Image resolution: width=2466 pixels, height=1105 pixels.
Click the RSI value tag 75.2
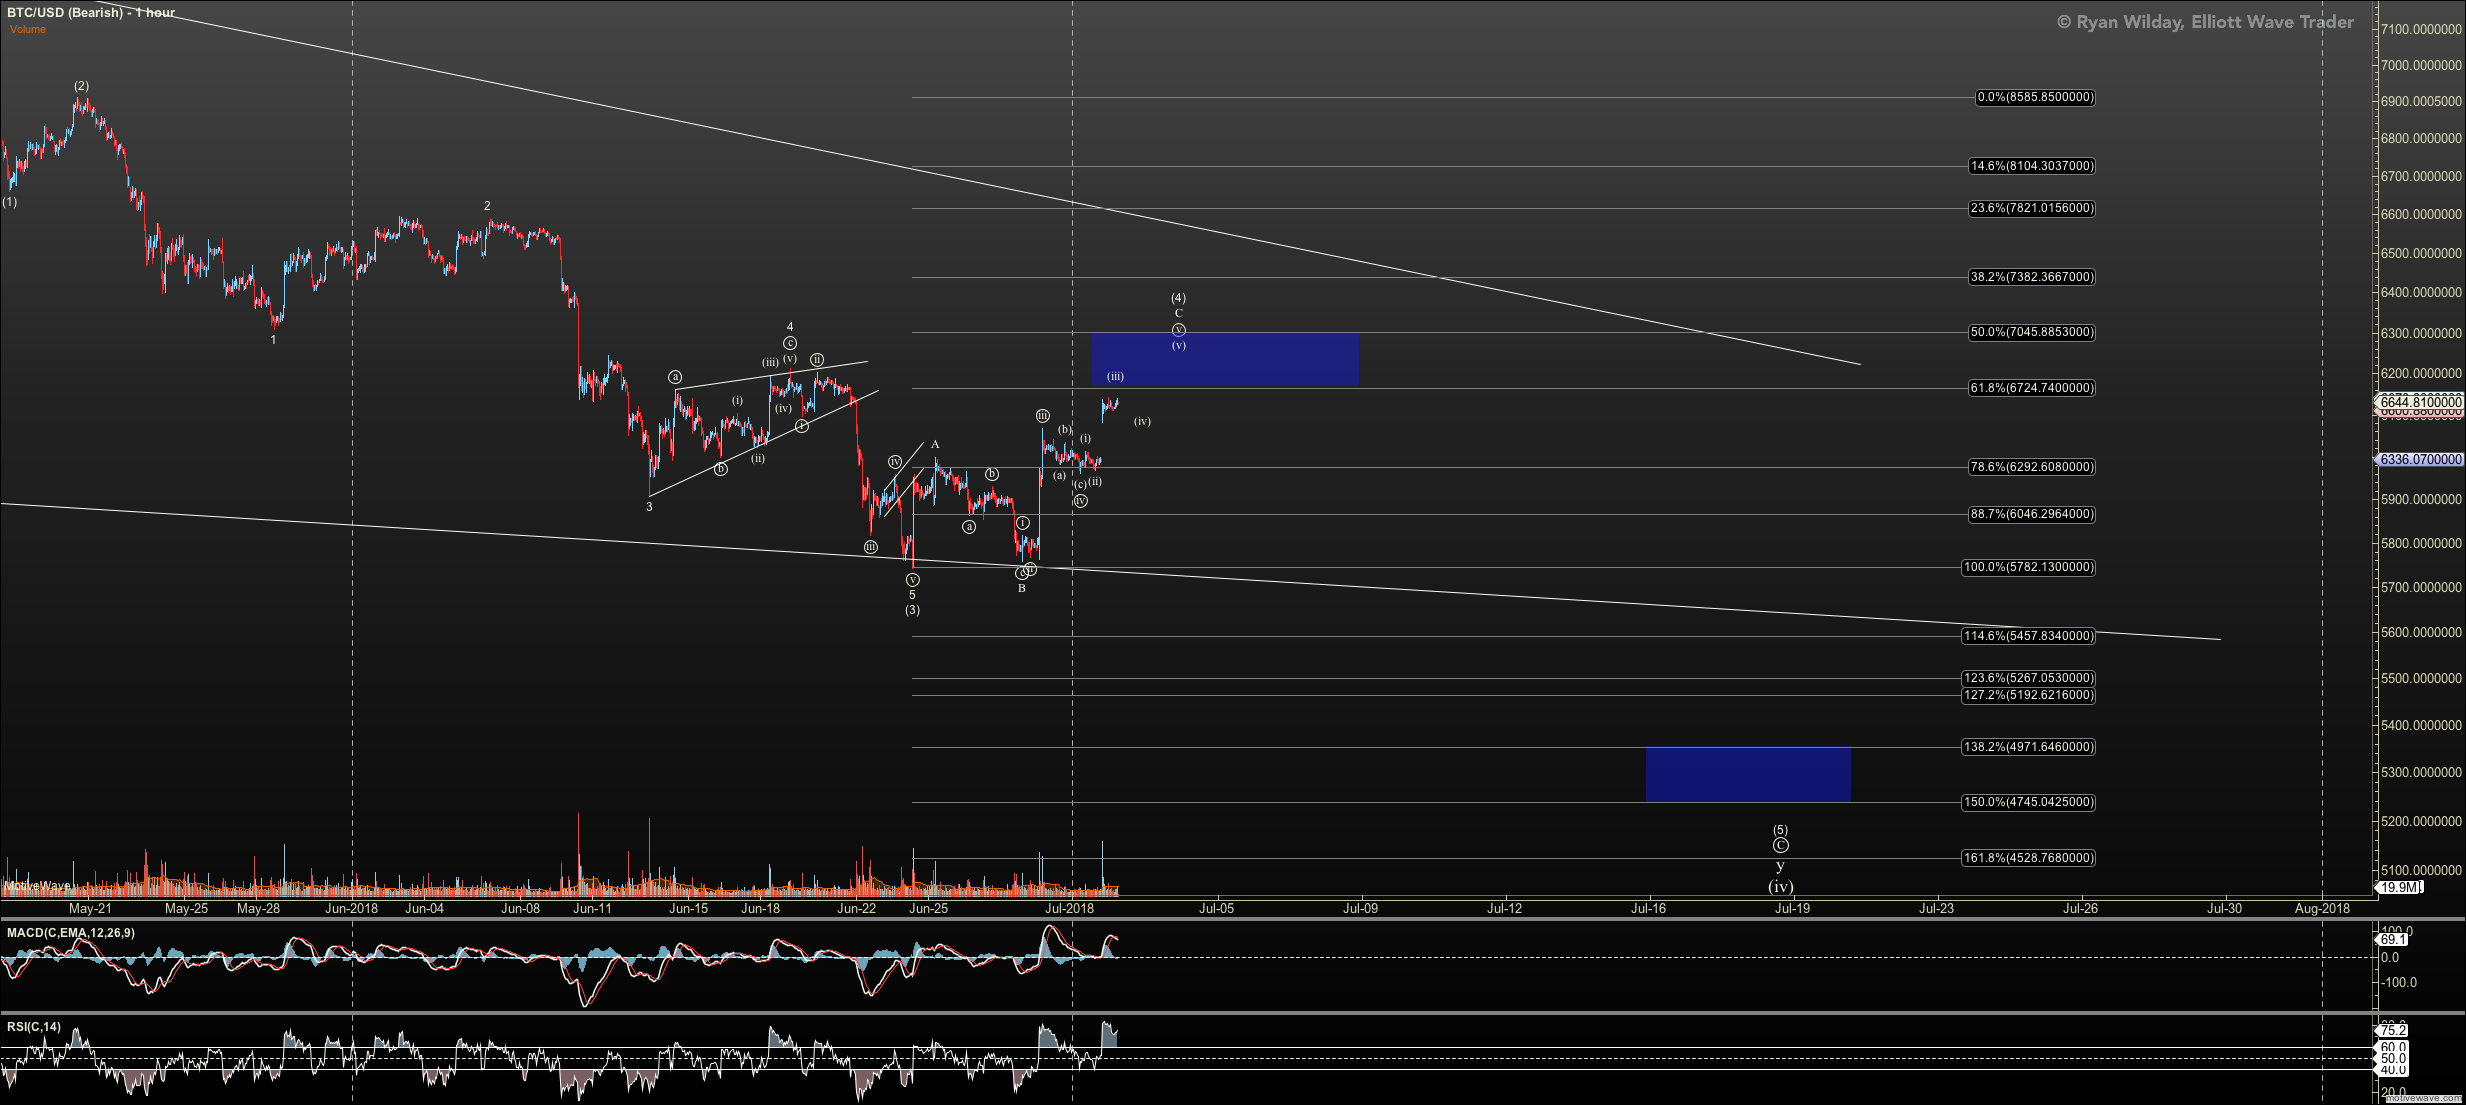(2392, 1030)
